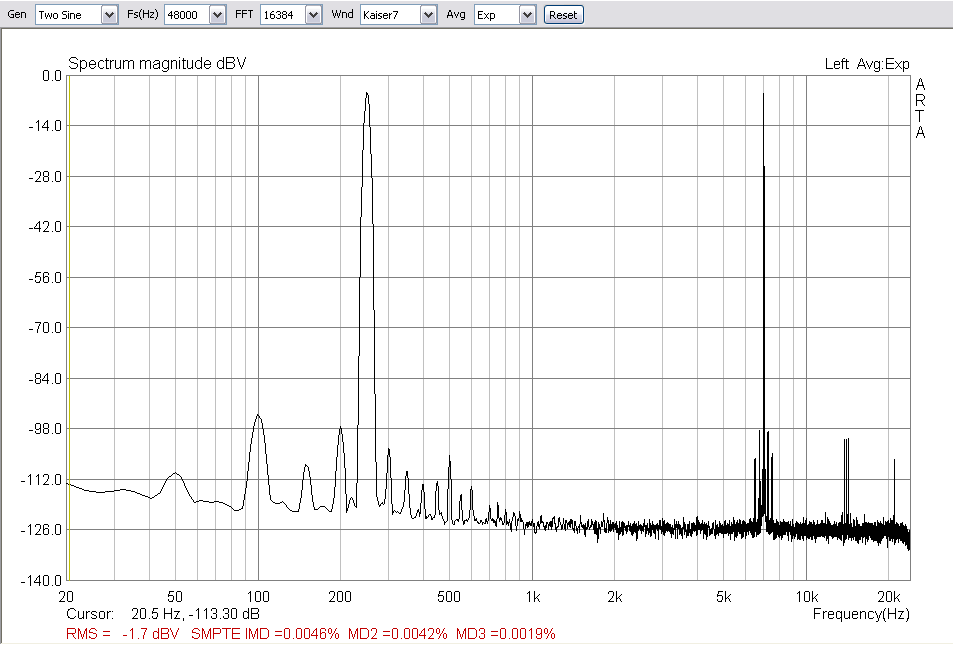
Task: Click 'Spectrum magnitude dBV' plot title
Action: tap(157, 64)
